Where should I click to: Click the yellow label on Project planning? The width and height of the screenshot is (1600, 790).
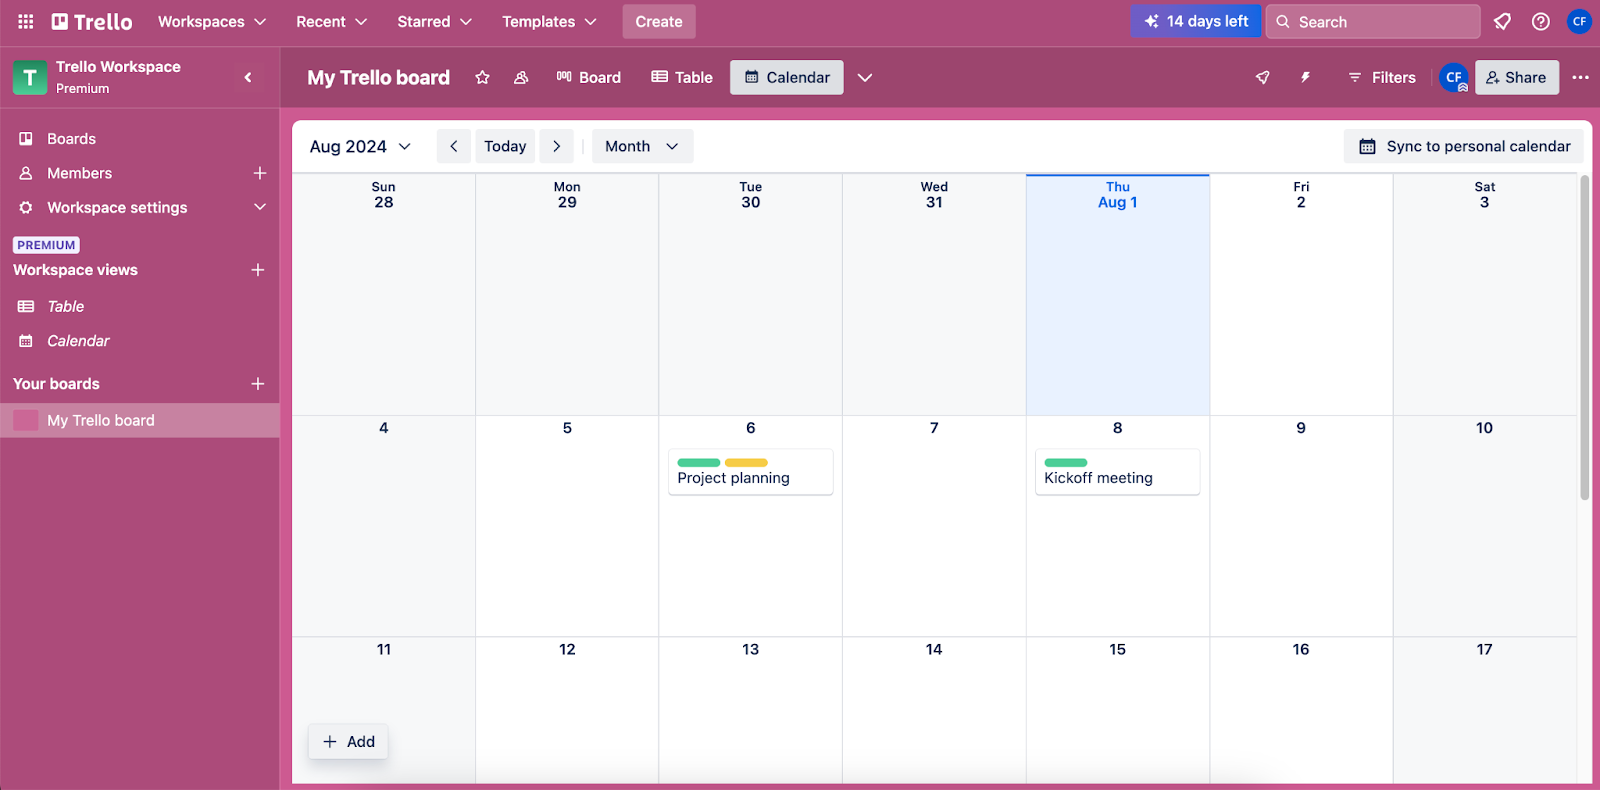point(746,462)
